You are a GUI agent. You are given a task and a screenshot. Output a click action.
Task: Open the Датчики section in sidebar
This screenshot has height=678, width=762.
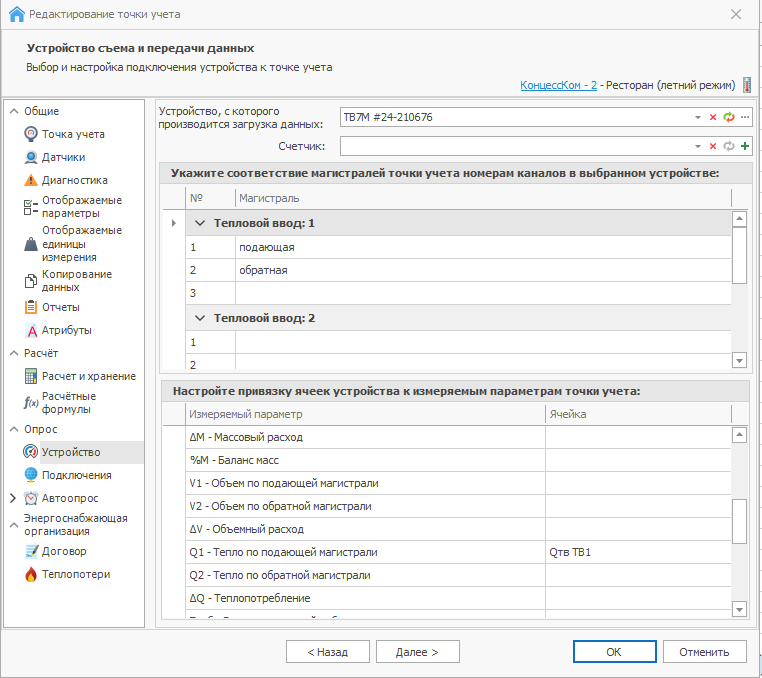point(63,157)
